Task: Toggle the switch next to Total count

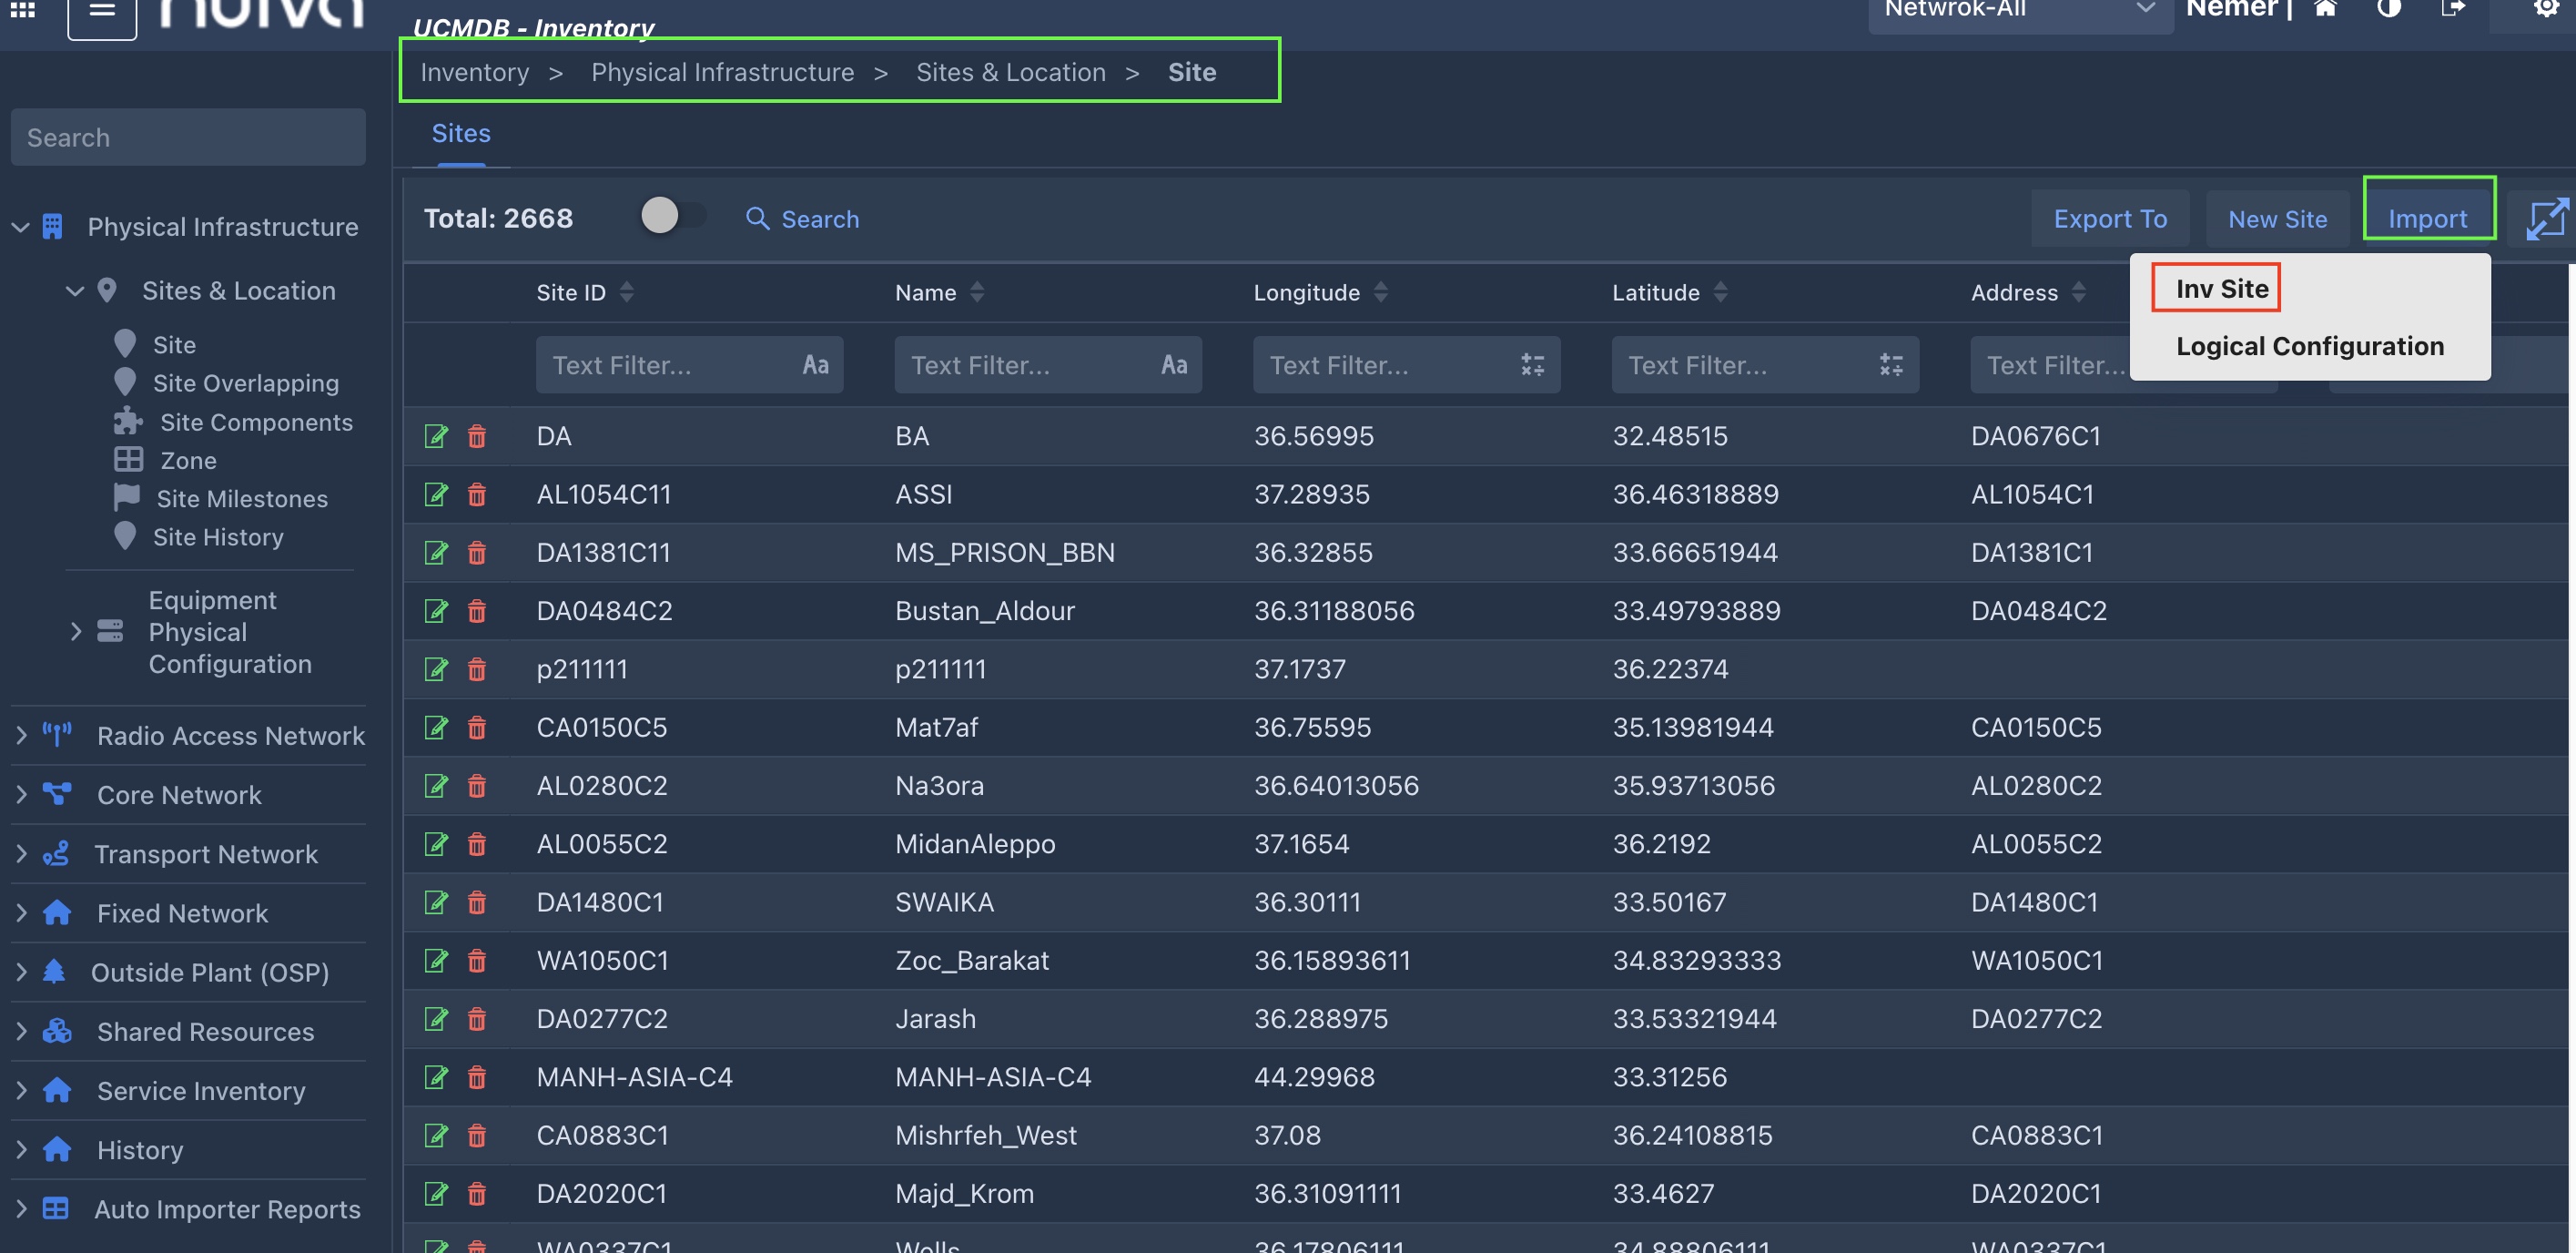Action: (672, 216)
